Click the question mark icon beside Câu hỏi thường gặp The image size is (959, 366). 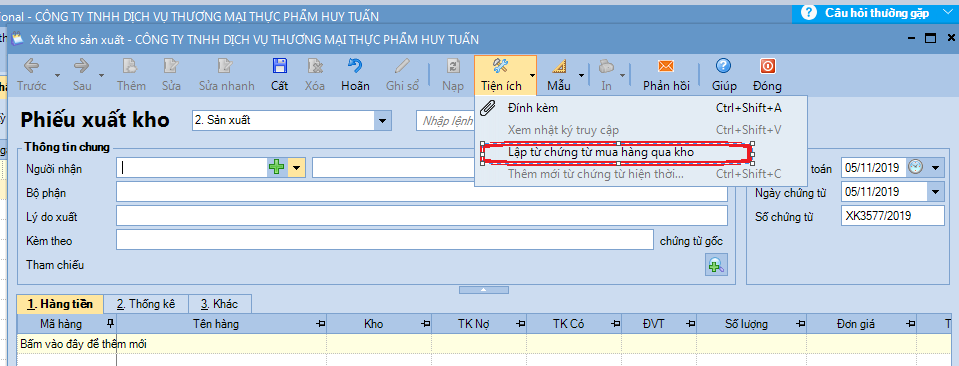(809, 13)
